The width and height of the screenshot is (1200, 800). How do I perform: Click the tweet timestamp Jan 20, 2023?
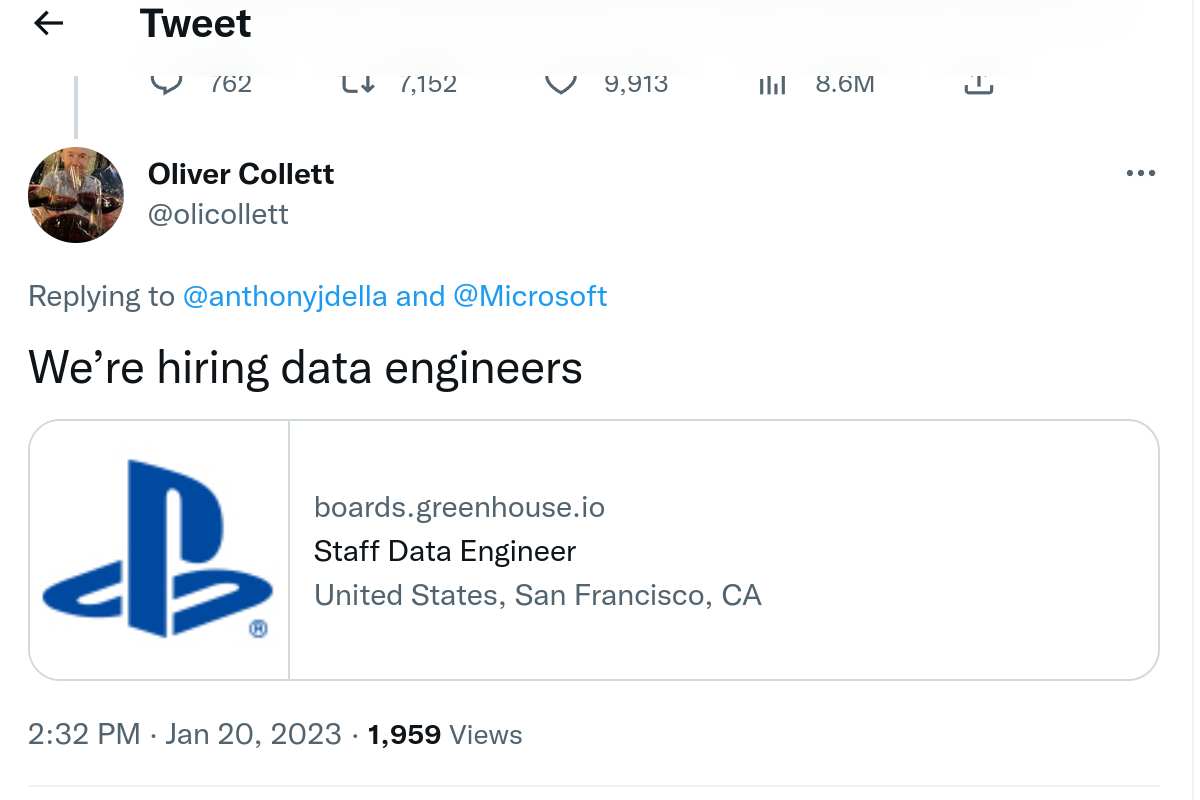(253, 734)
